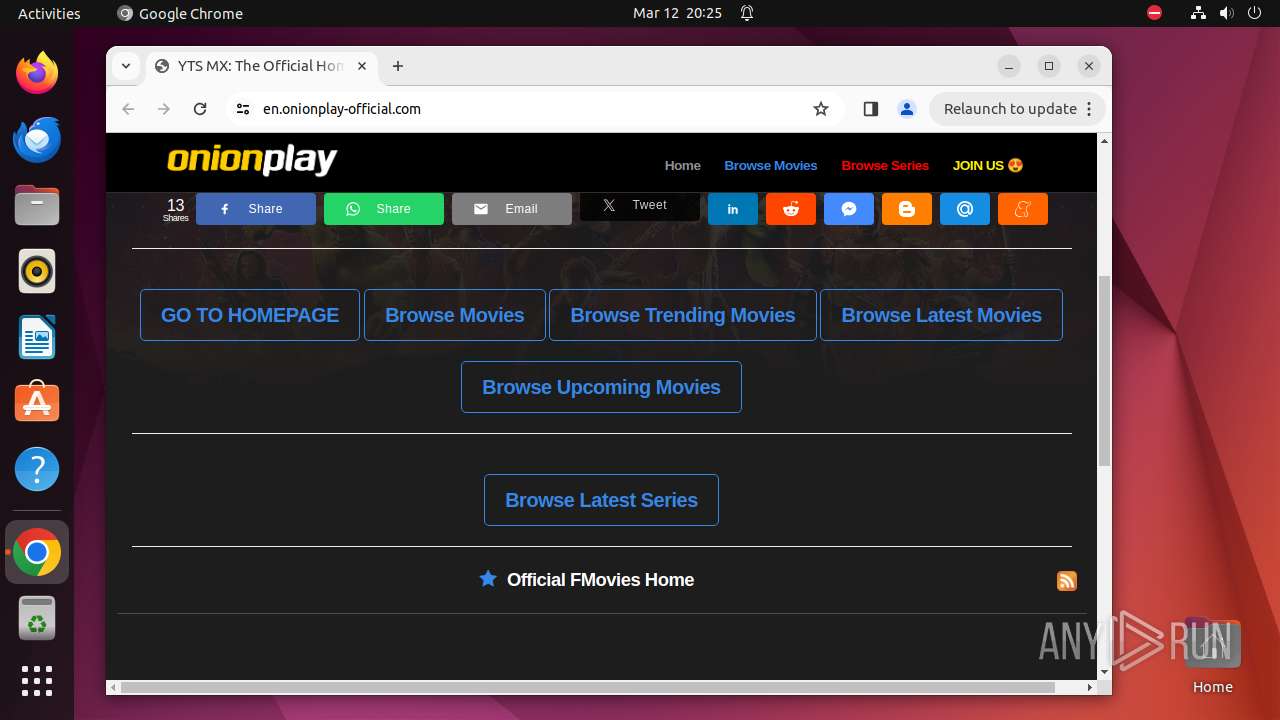Screen dimensions: 1280x720
Task: Open a new Chrome tab
Action: click(398, 66)
